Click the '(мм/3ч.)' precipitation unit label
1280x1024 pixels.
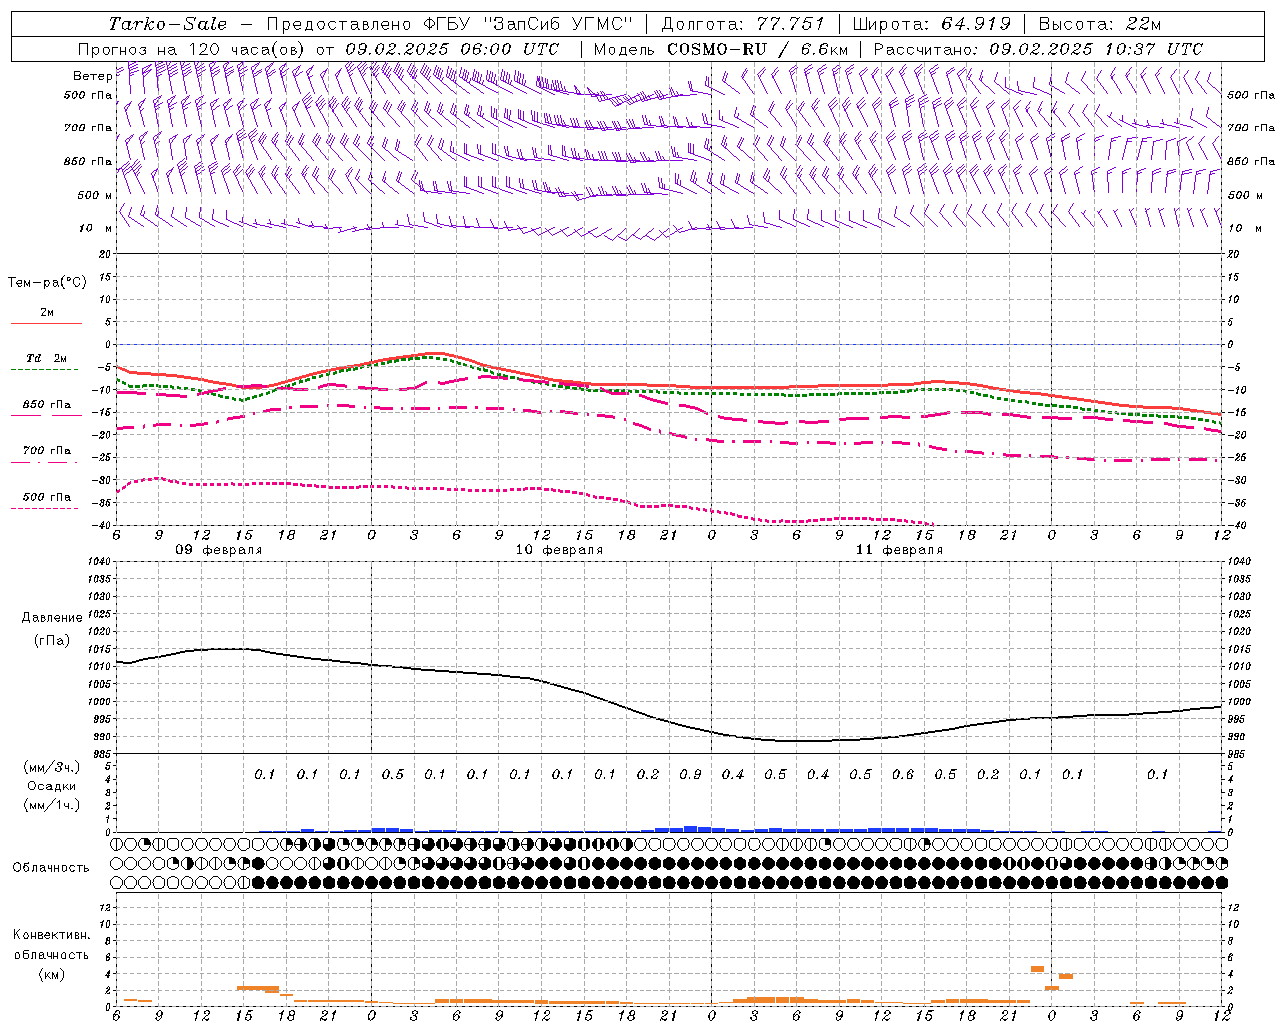[52, 767]
